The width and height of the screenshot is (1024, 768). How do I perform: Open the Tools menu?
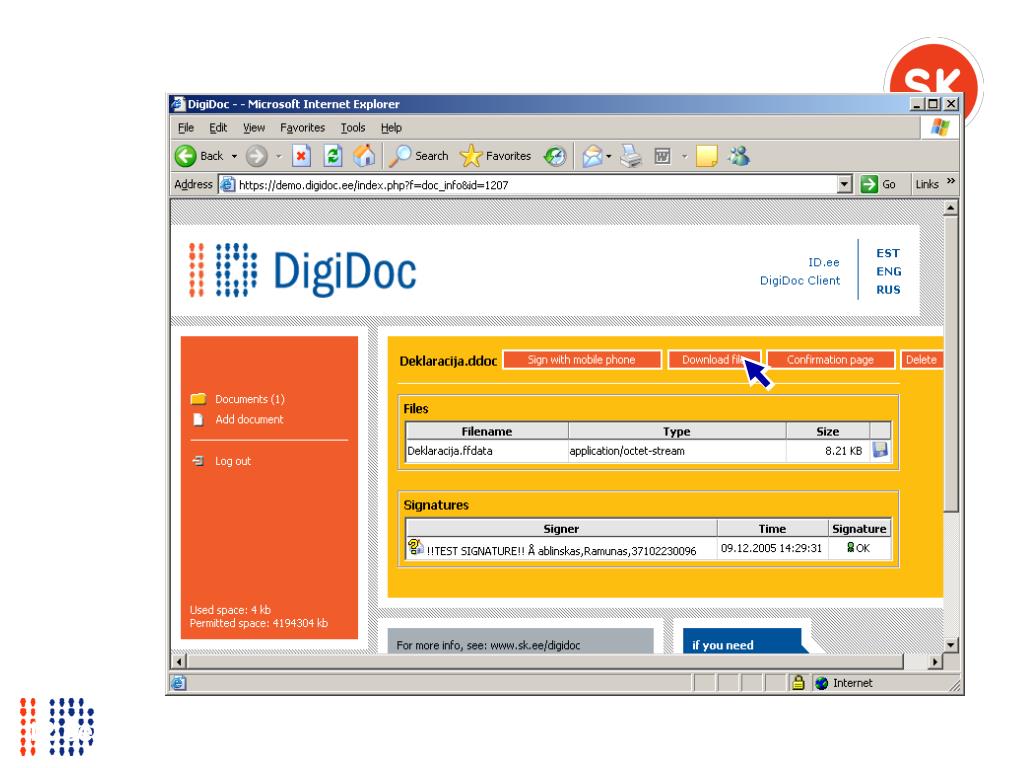click(x=353, y=128)
